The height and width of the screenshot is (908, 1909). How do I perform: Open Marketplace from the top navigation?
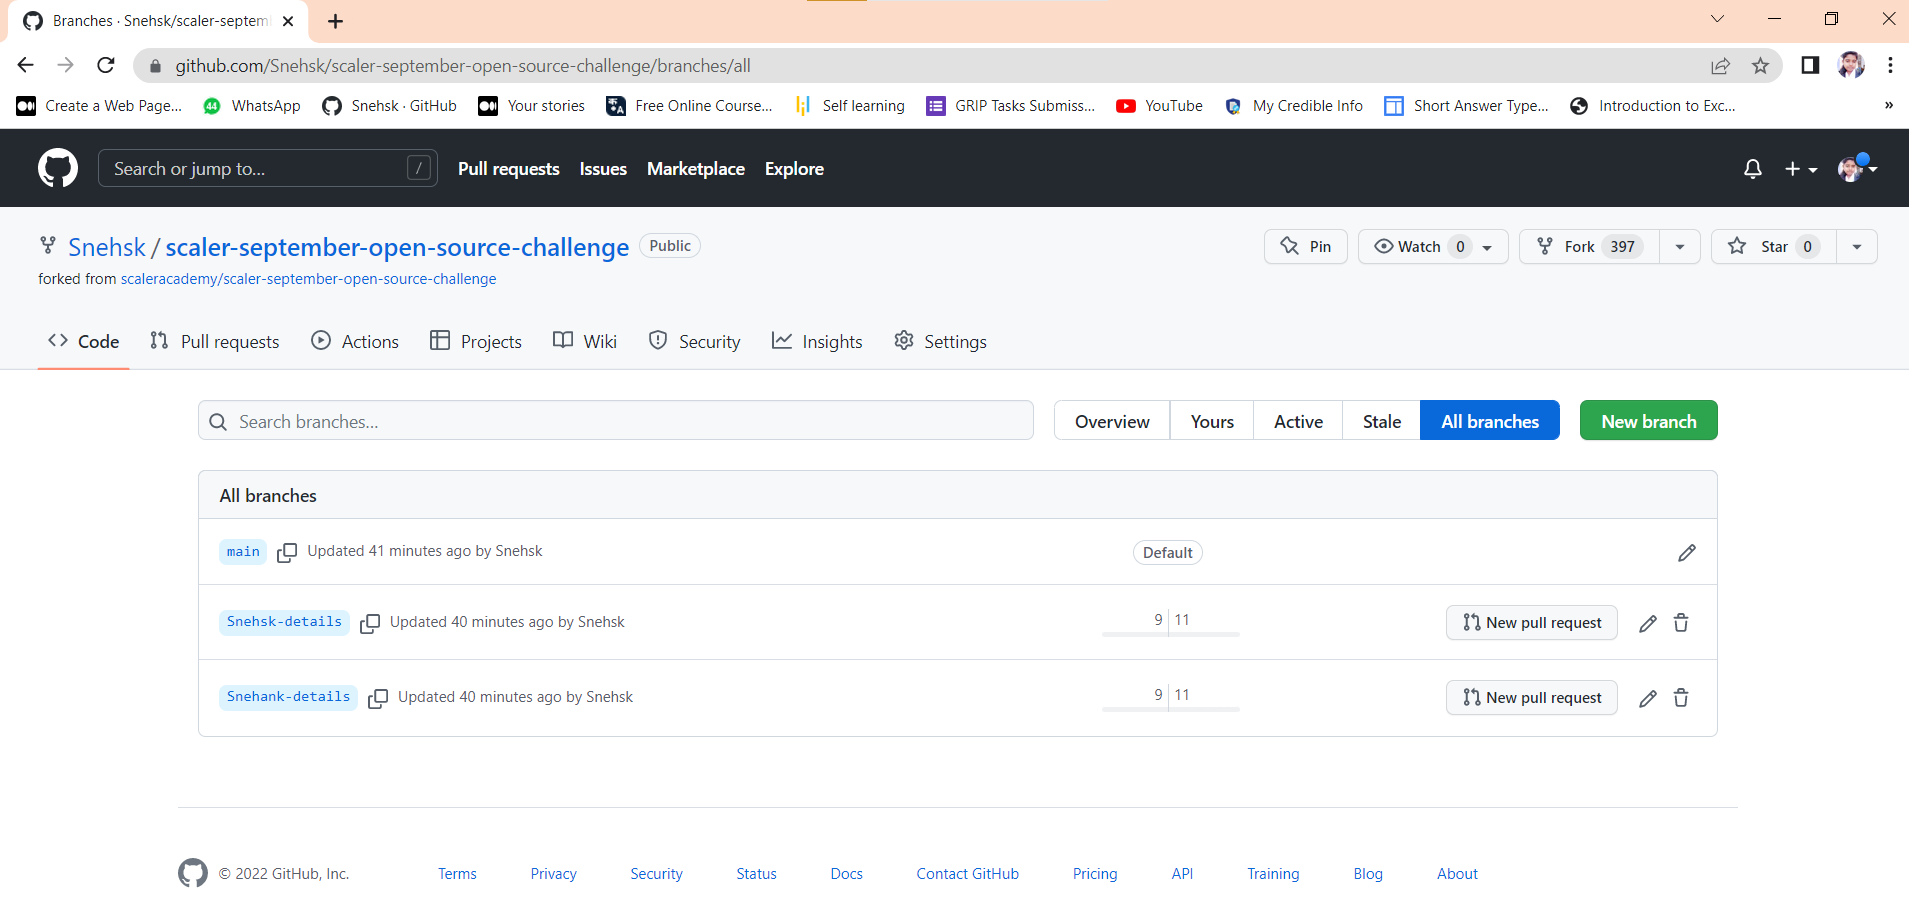tap(695, 168)
